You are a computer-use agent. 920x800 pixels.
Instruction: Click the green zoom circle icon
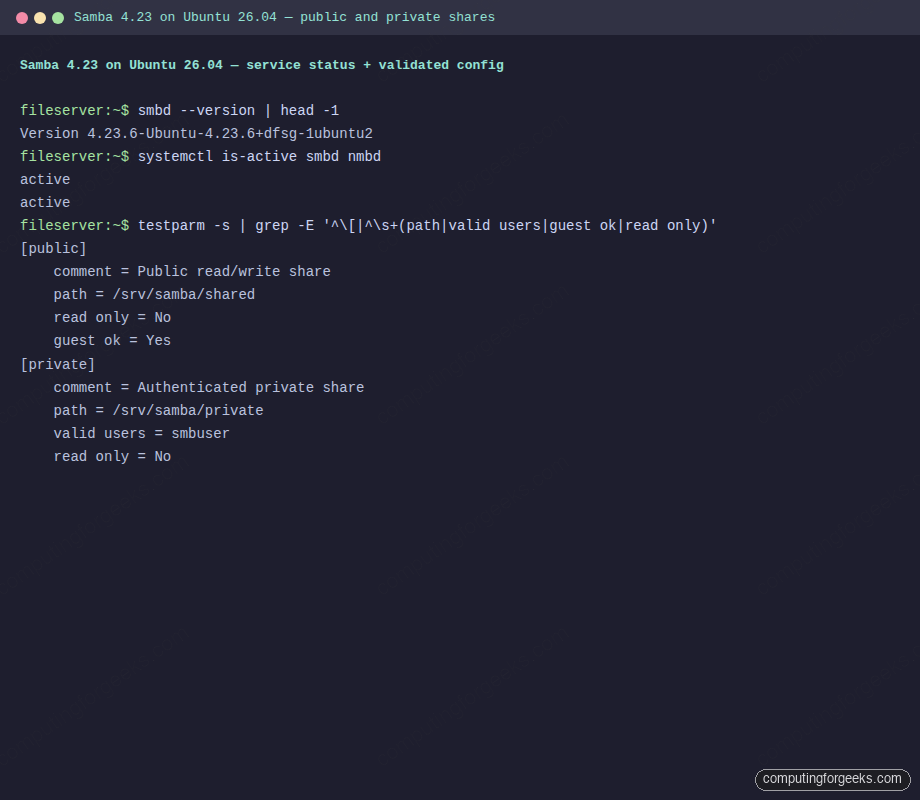58,17
